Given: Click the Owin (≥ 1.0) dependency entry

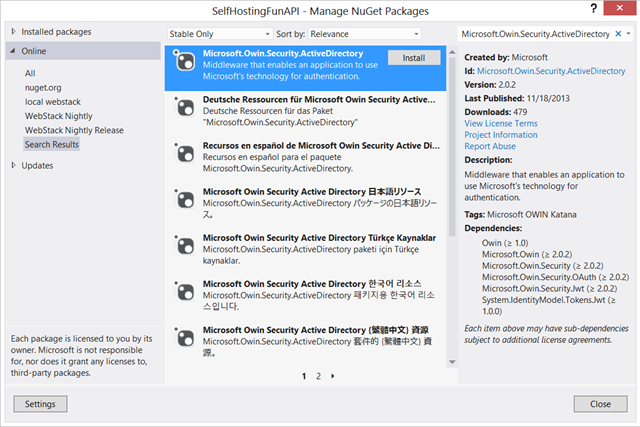Looking at the screenshot, I should 505,243.
